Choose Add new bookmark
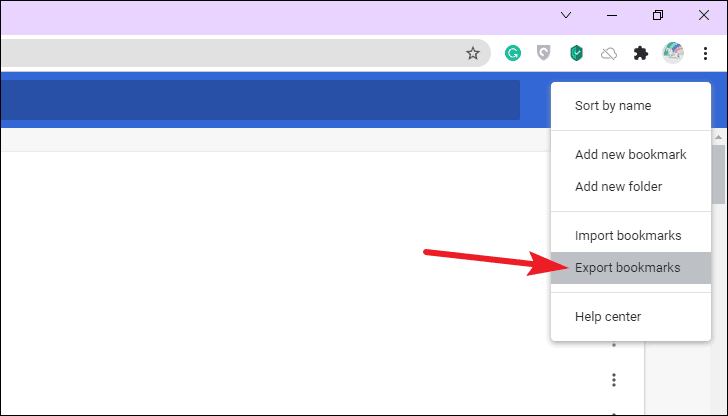This screenshot has height=416, width=728. (x=630, y=155)
